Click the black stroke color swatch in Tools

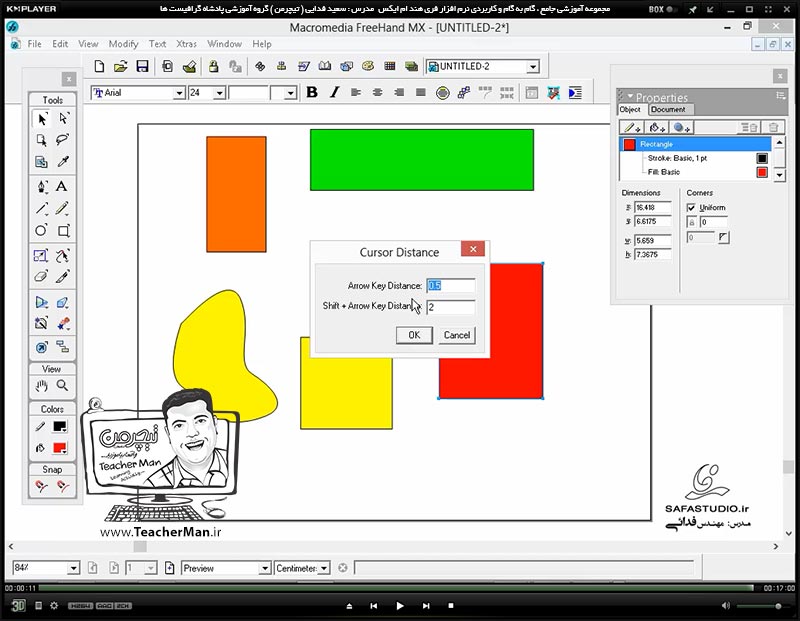coord(60,427)
